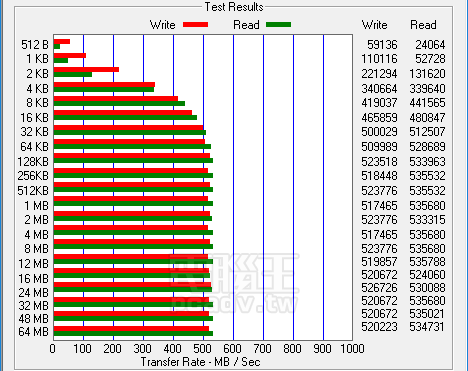The width and height of the screenshot is (468, 371).
Task: Click the 32 KB row label
Action: click(x=35, y=132)
